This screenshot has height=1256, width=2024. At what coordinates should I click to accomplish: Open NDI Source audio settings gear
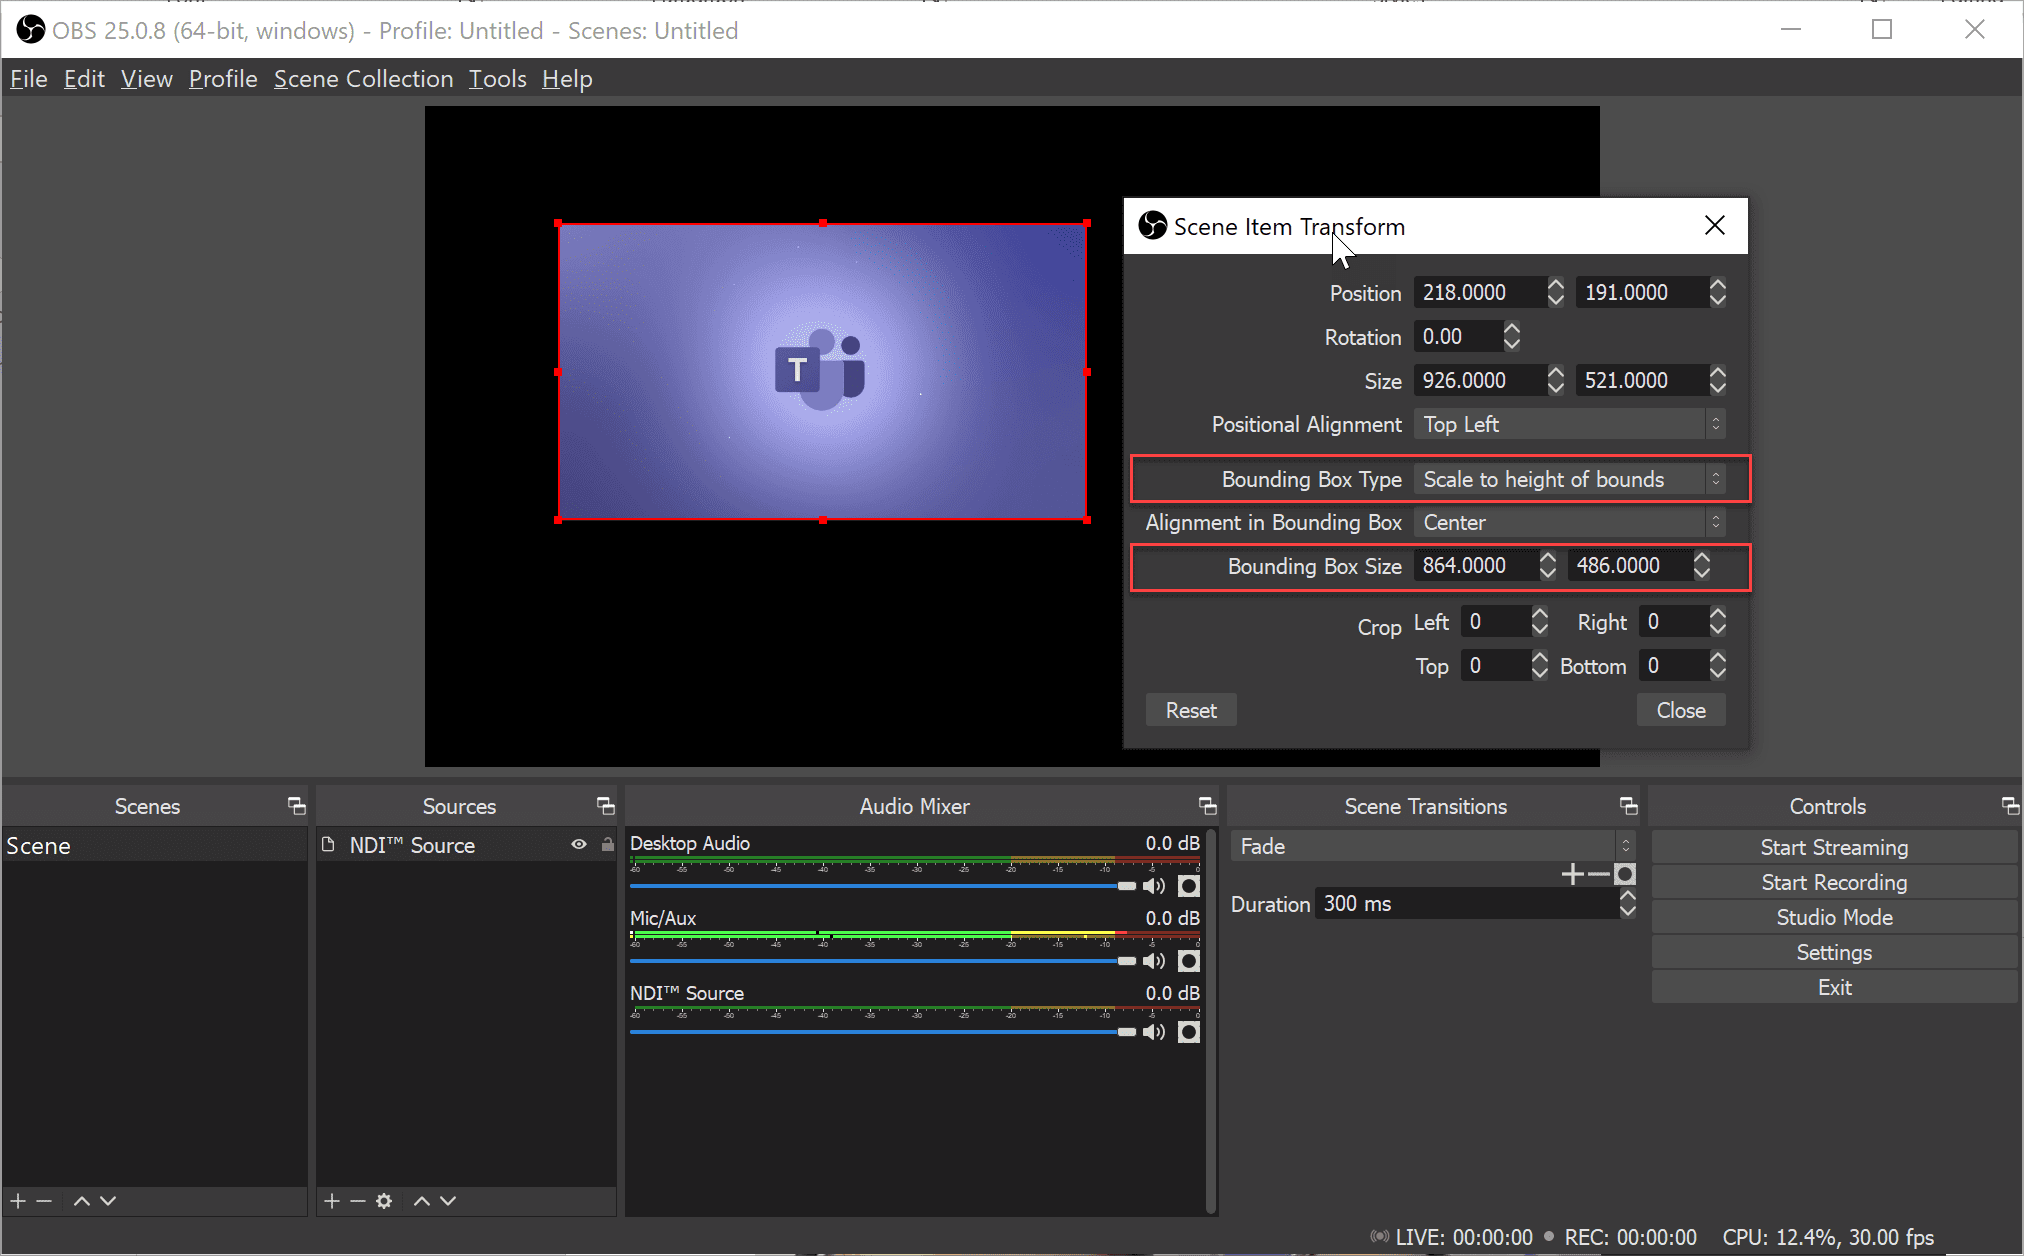click(1188, 1032)
